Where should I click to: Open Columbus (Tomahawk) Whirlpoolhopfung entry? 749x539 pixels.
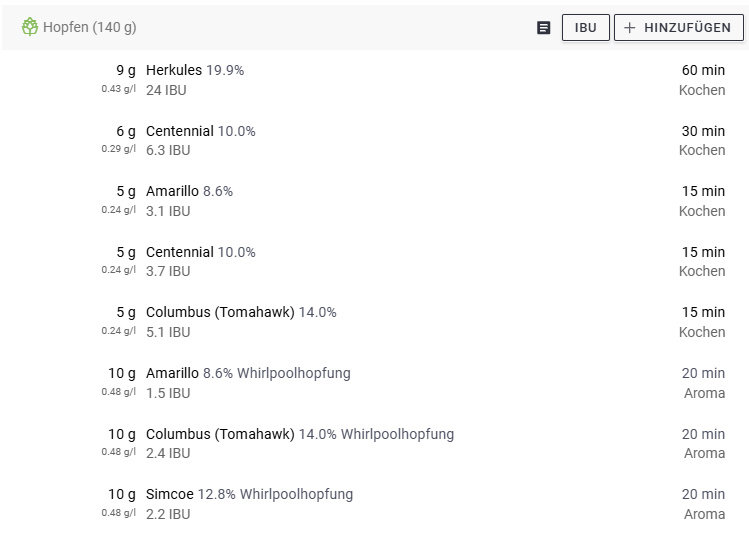click(x=300, y=434)
